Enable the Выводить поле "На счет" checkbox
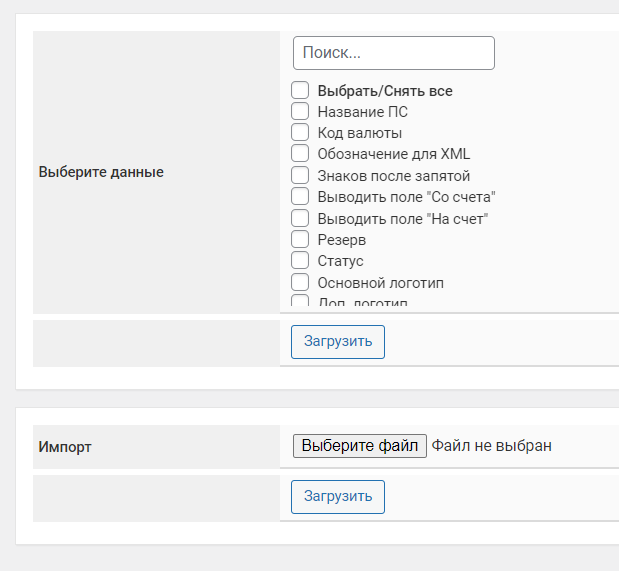Viewport: 619px width, 571px height. pyautogui.click(x=300, y=218)
